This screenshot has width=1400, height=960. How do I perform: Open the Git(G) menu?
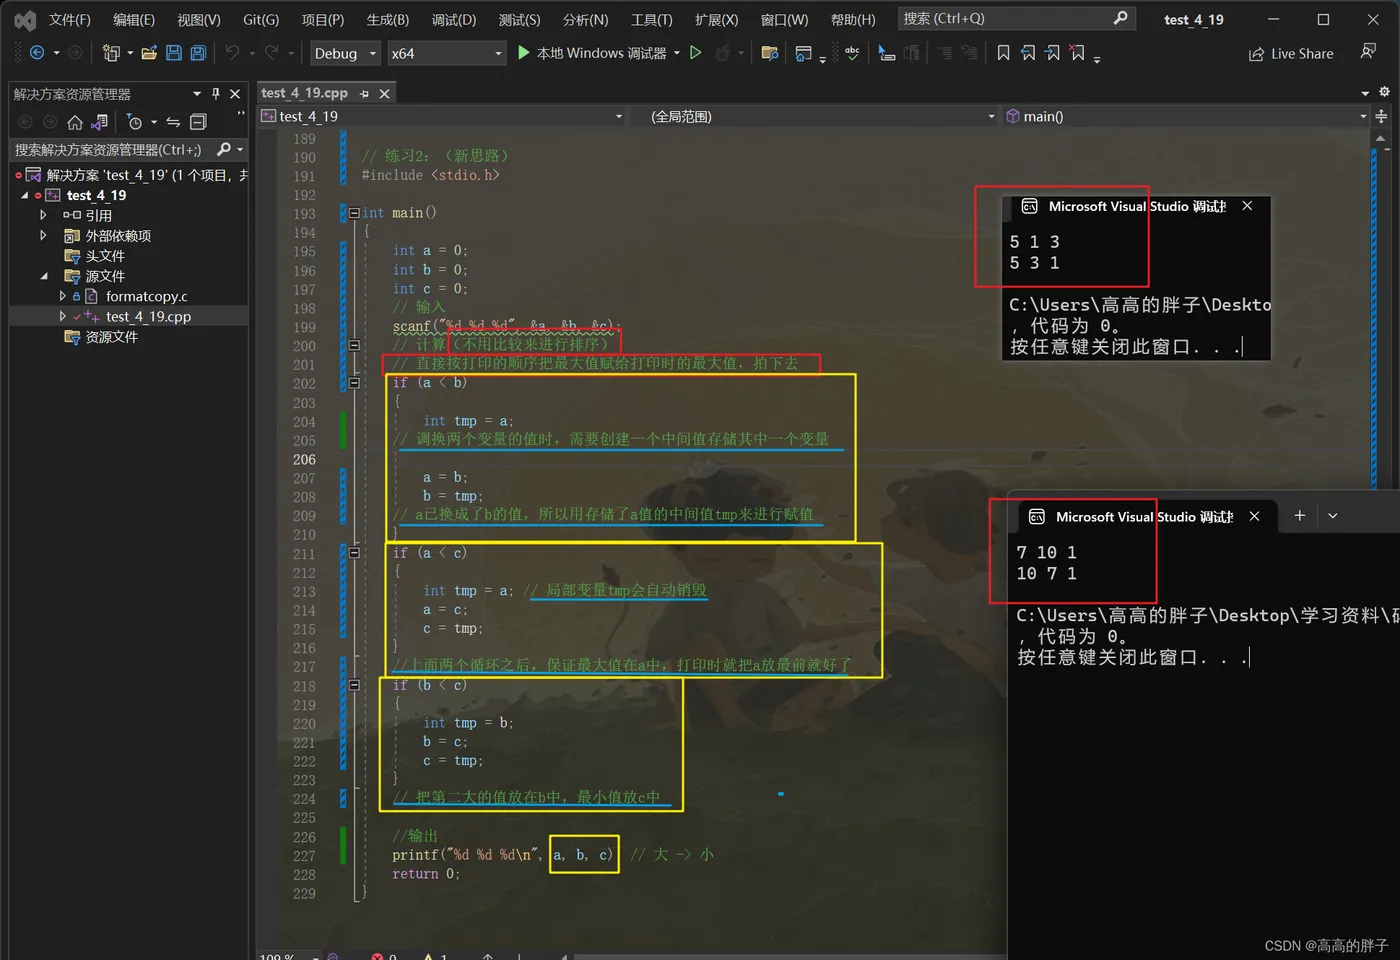tap(261, 19)
